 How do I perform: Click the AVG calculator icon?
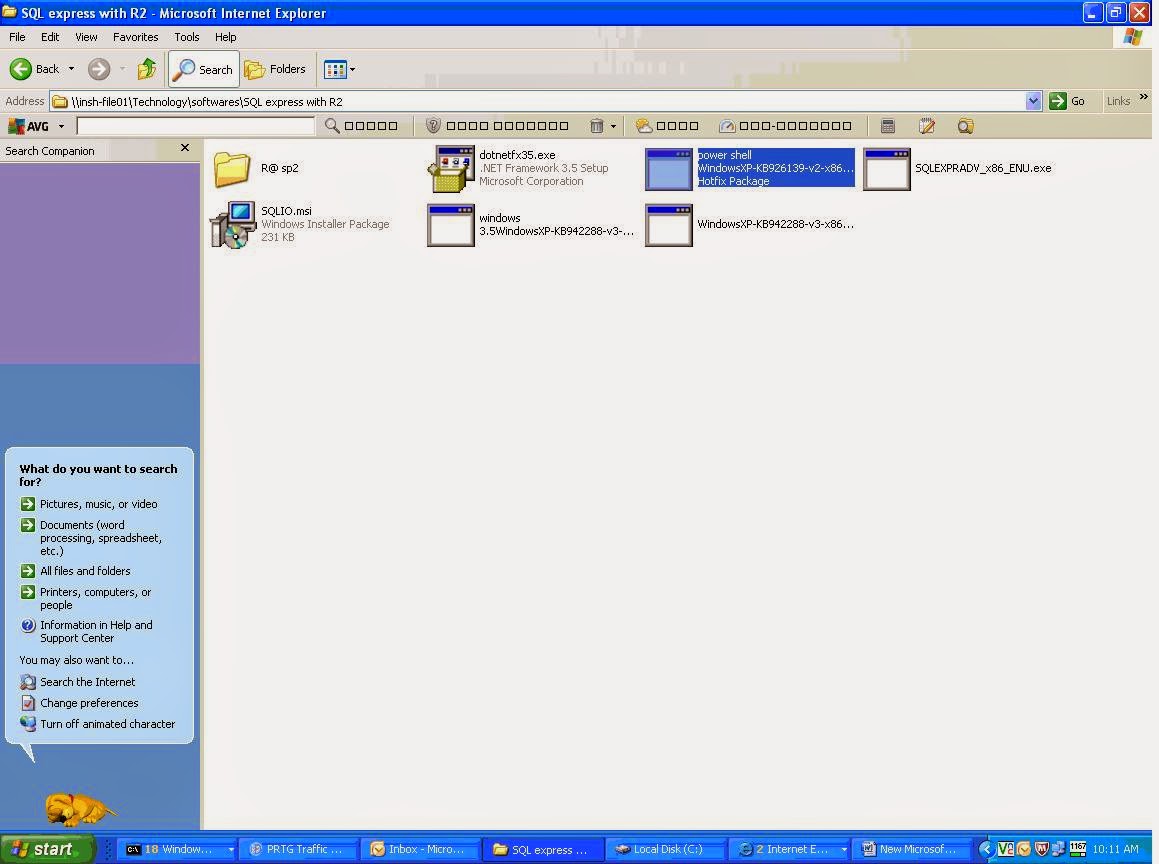point(888,126)
